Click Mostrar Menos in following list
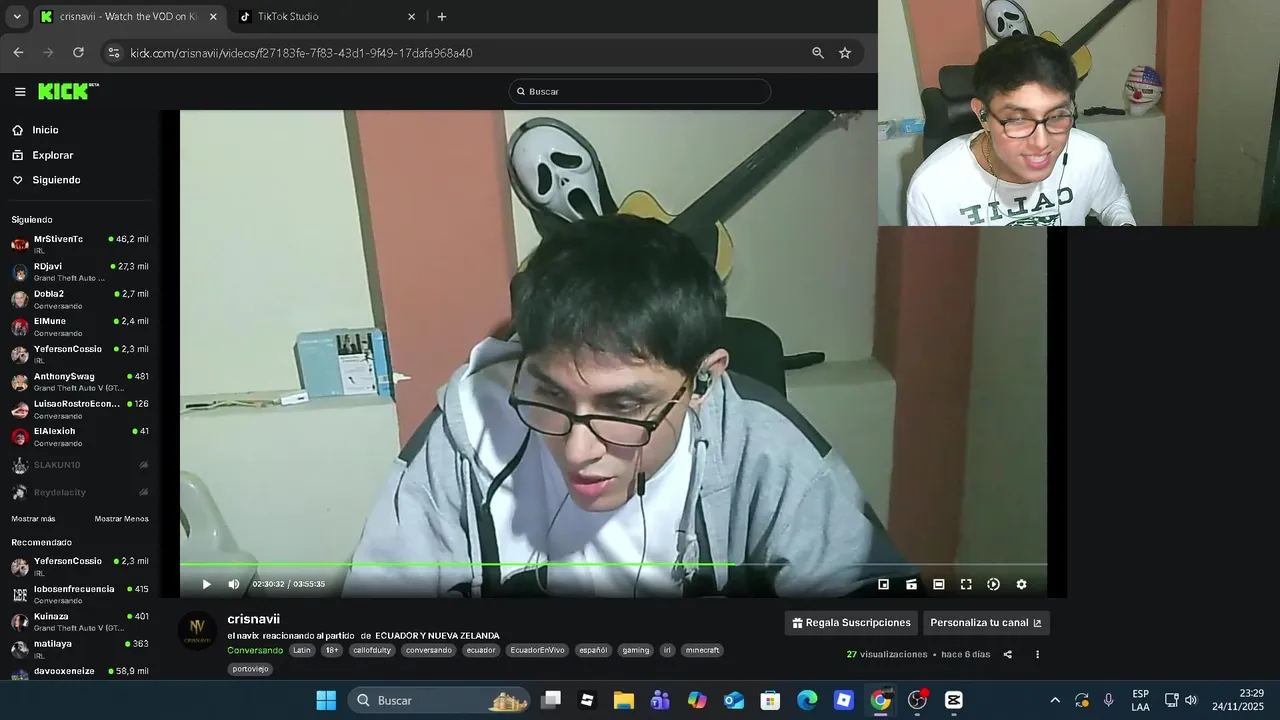The width and height of the screenshot is (1280, 720). (x=121, y=519)
